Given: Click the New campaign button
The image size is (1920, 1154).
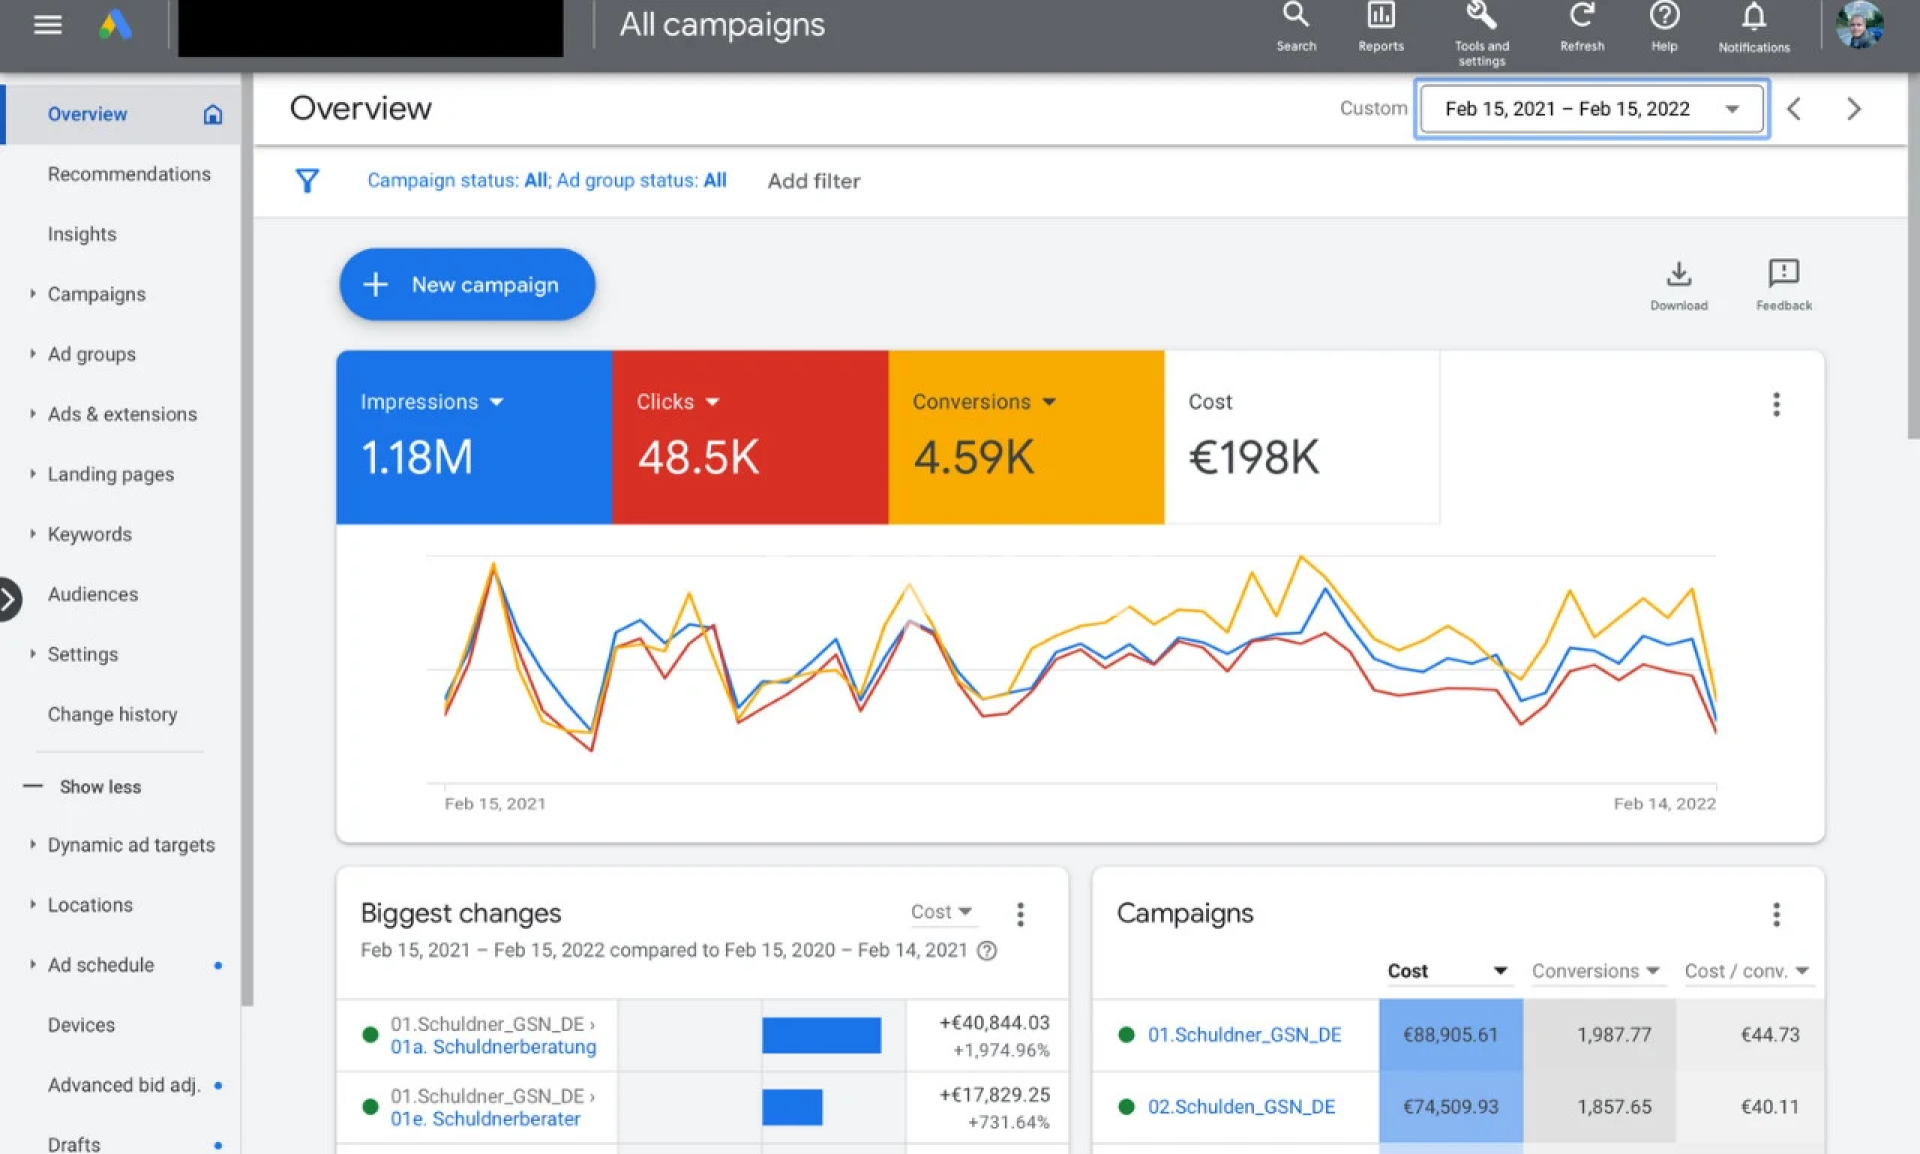Looking at the screenshot, I should (x=467, y=285).
